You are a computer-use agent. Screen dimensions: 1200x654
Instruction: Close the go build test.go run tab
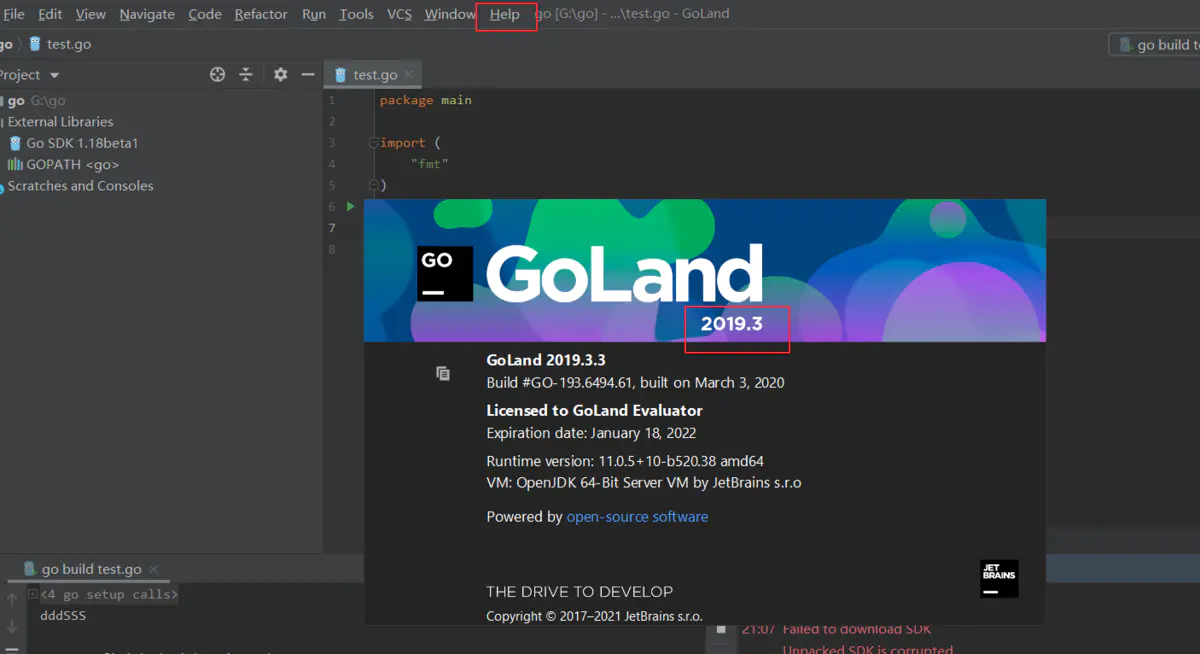[153, 570]
